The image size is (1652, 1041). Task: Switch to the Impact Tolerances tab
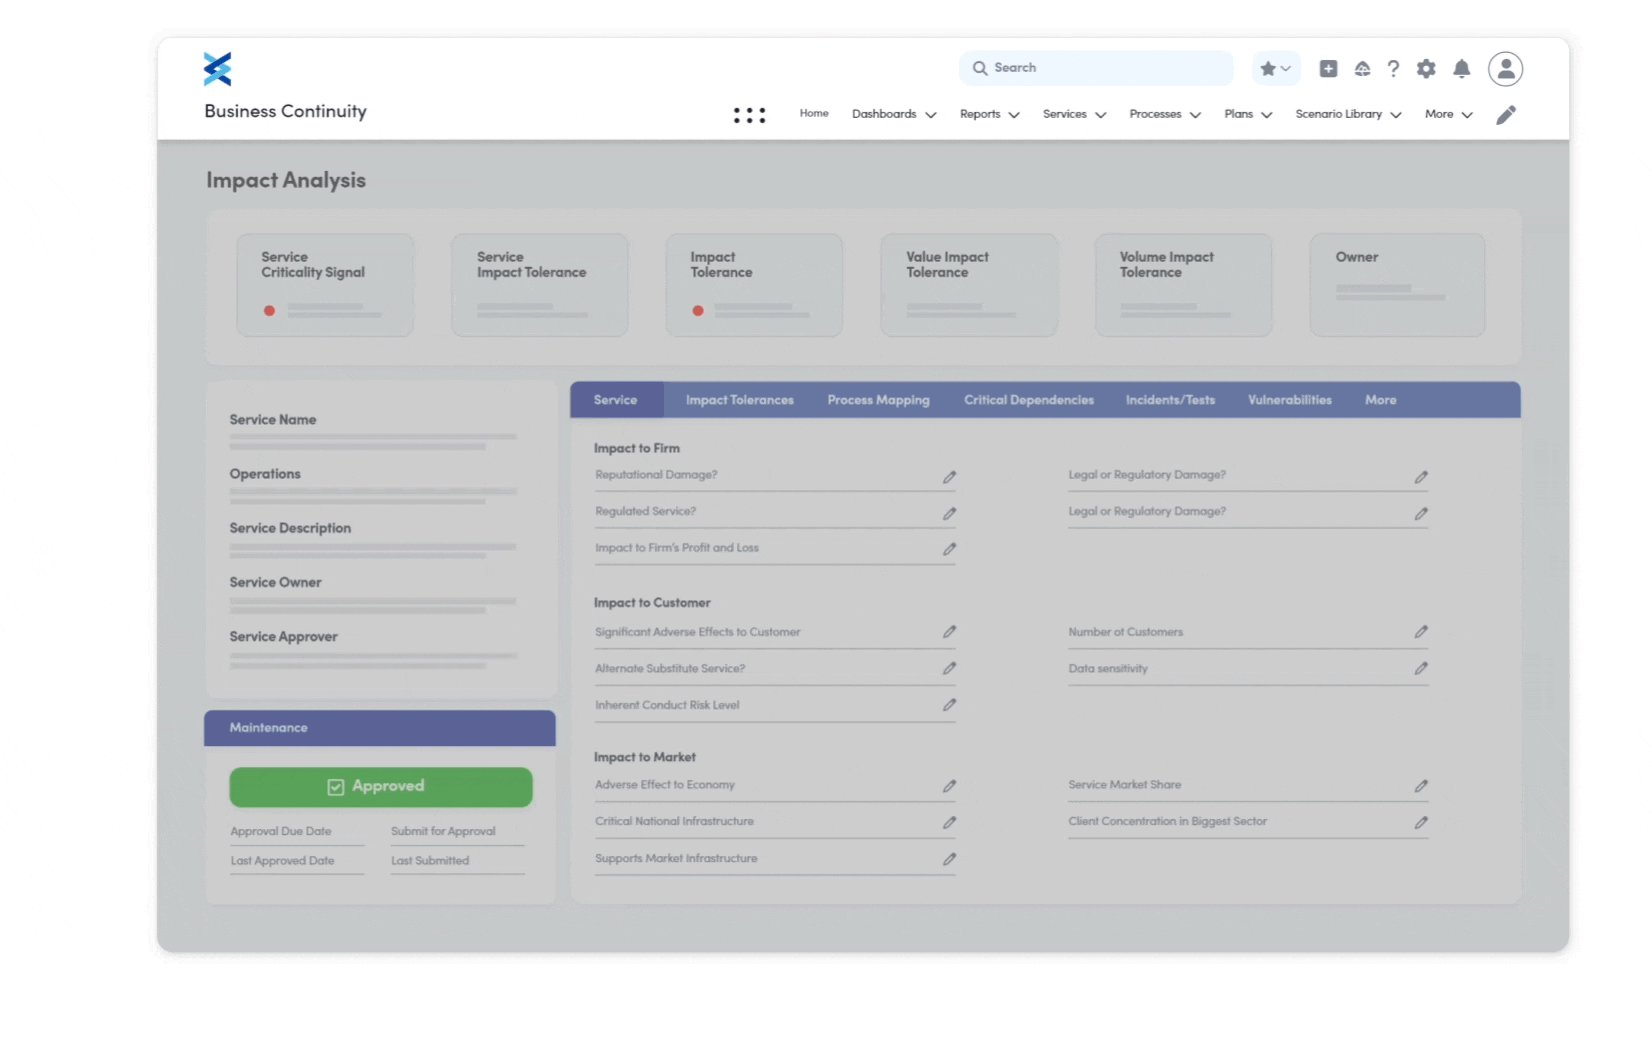[x=740, y=400]
